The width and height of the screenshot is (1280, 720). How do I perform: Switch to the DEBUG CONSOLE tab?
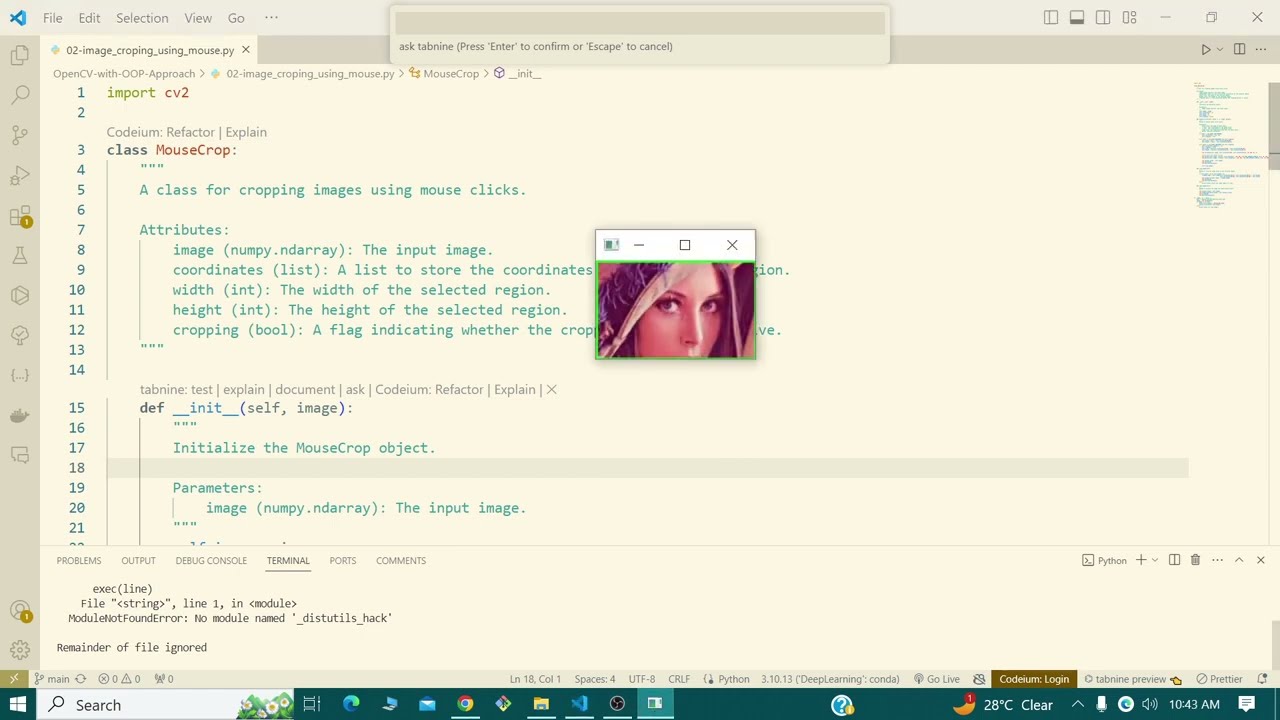[x=211, y=560]
